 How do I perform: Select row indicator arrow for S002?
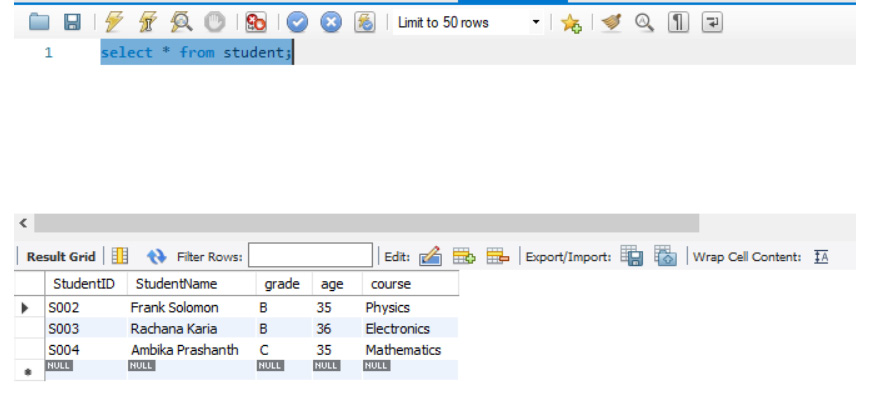click(x=24, y=308)
